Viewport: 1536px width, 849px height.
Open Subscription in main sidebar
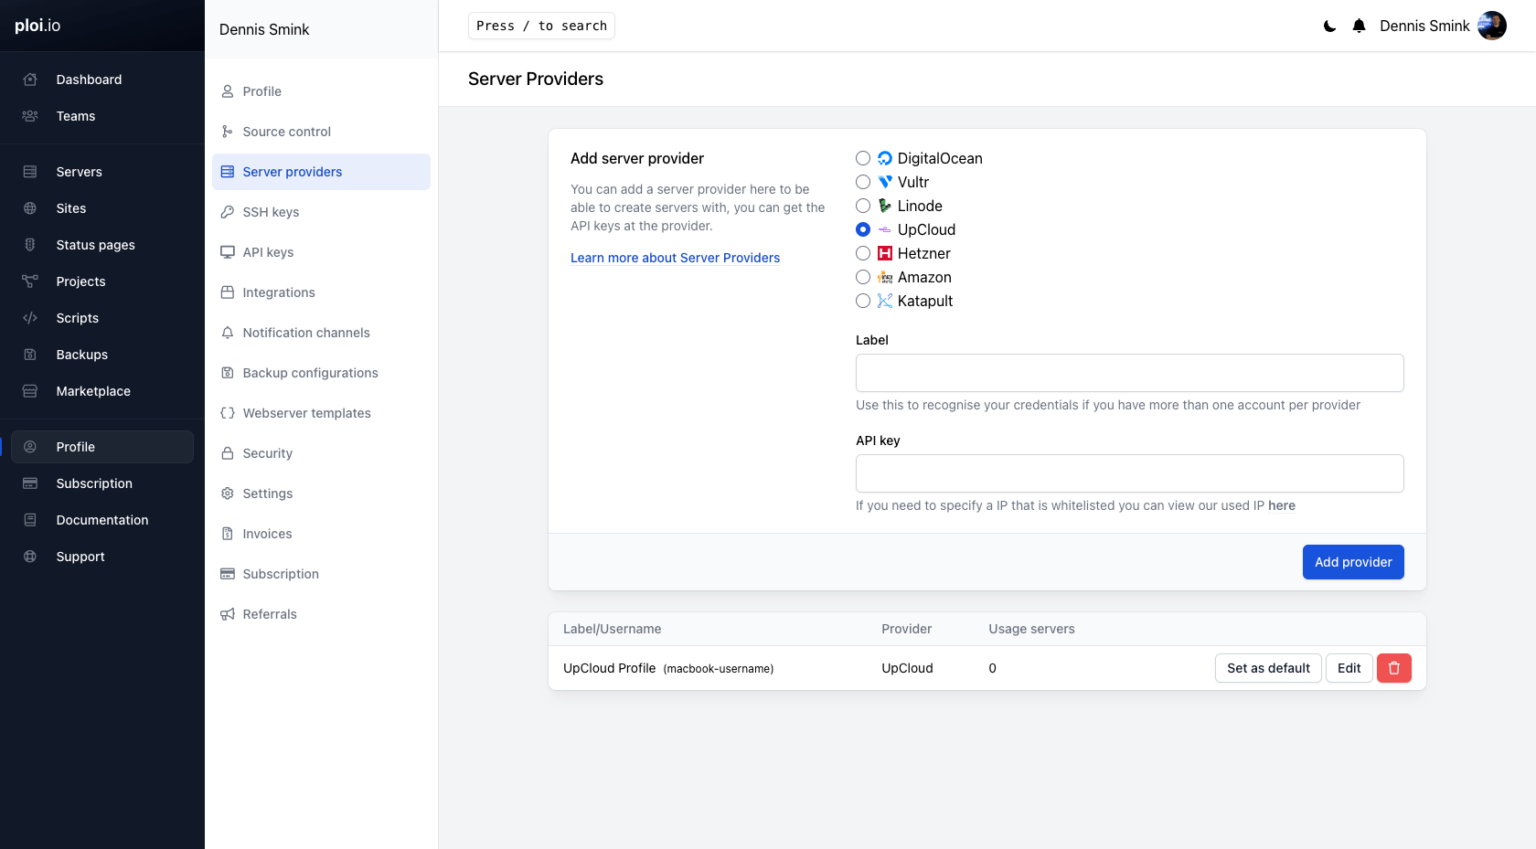pos(102,483)
